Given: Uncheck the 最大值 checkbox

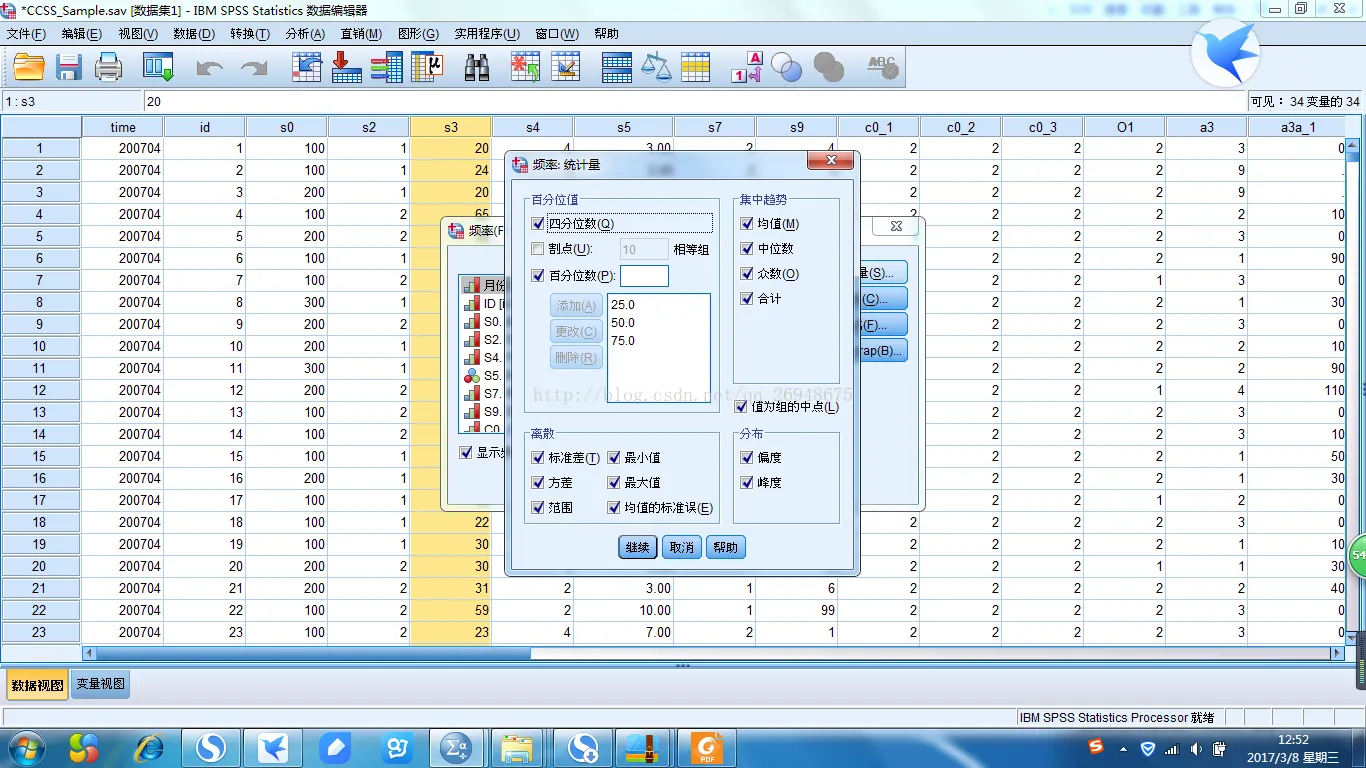Looking at the screenshot, I should pos(614,483).
